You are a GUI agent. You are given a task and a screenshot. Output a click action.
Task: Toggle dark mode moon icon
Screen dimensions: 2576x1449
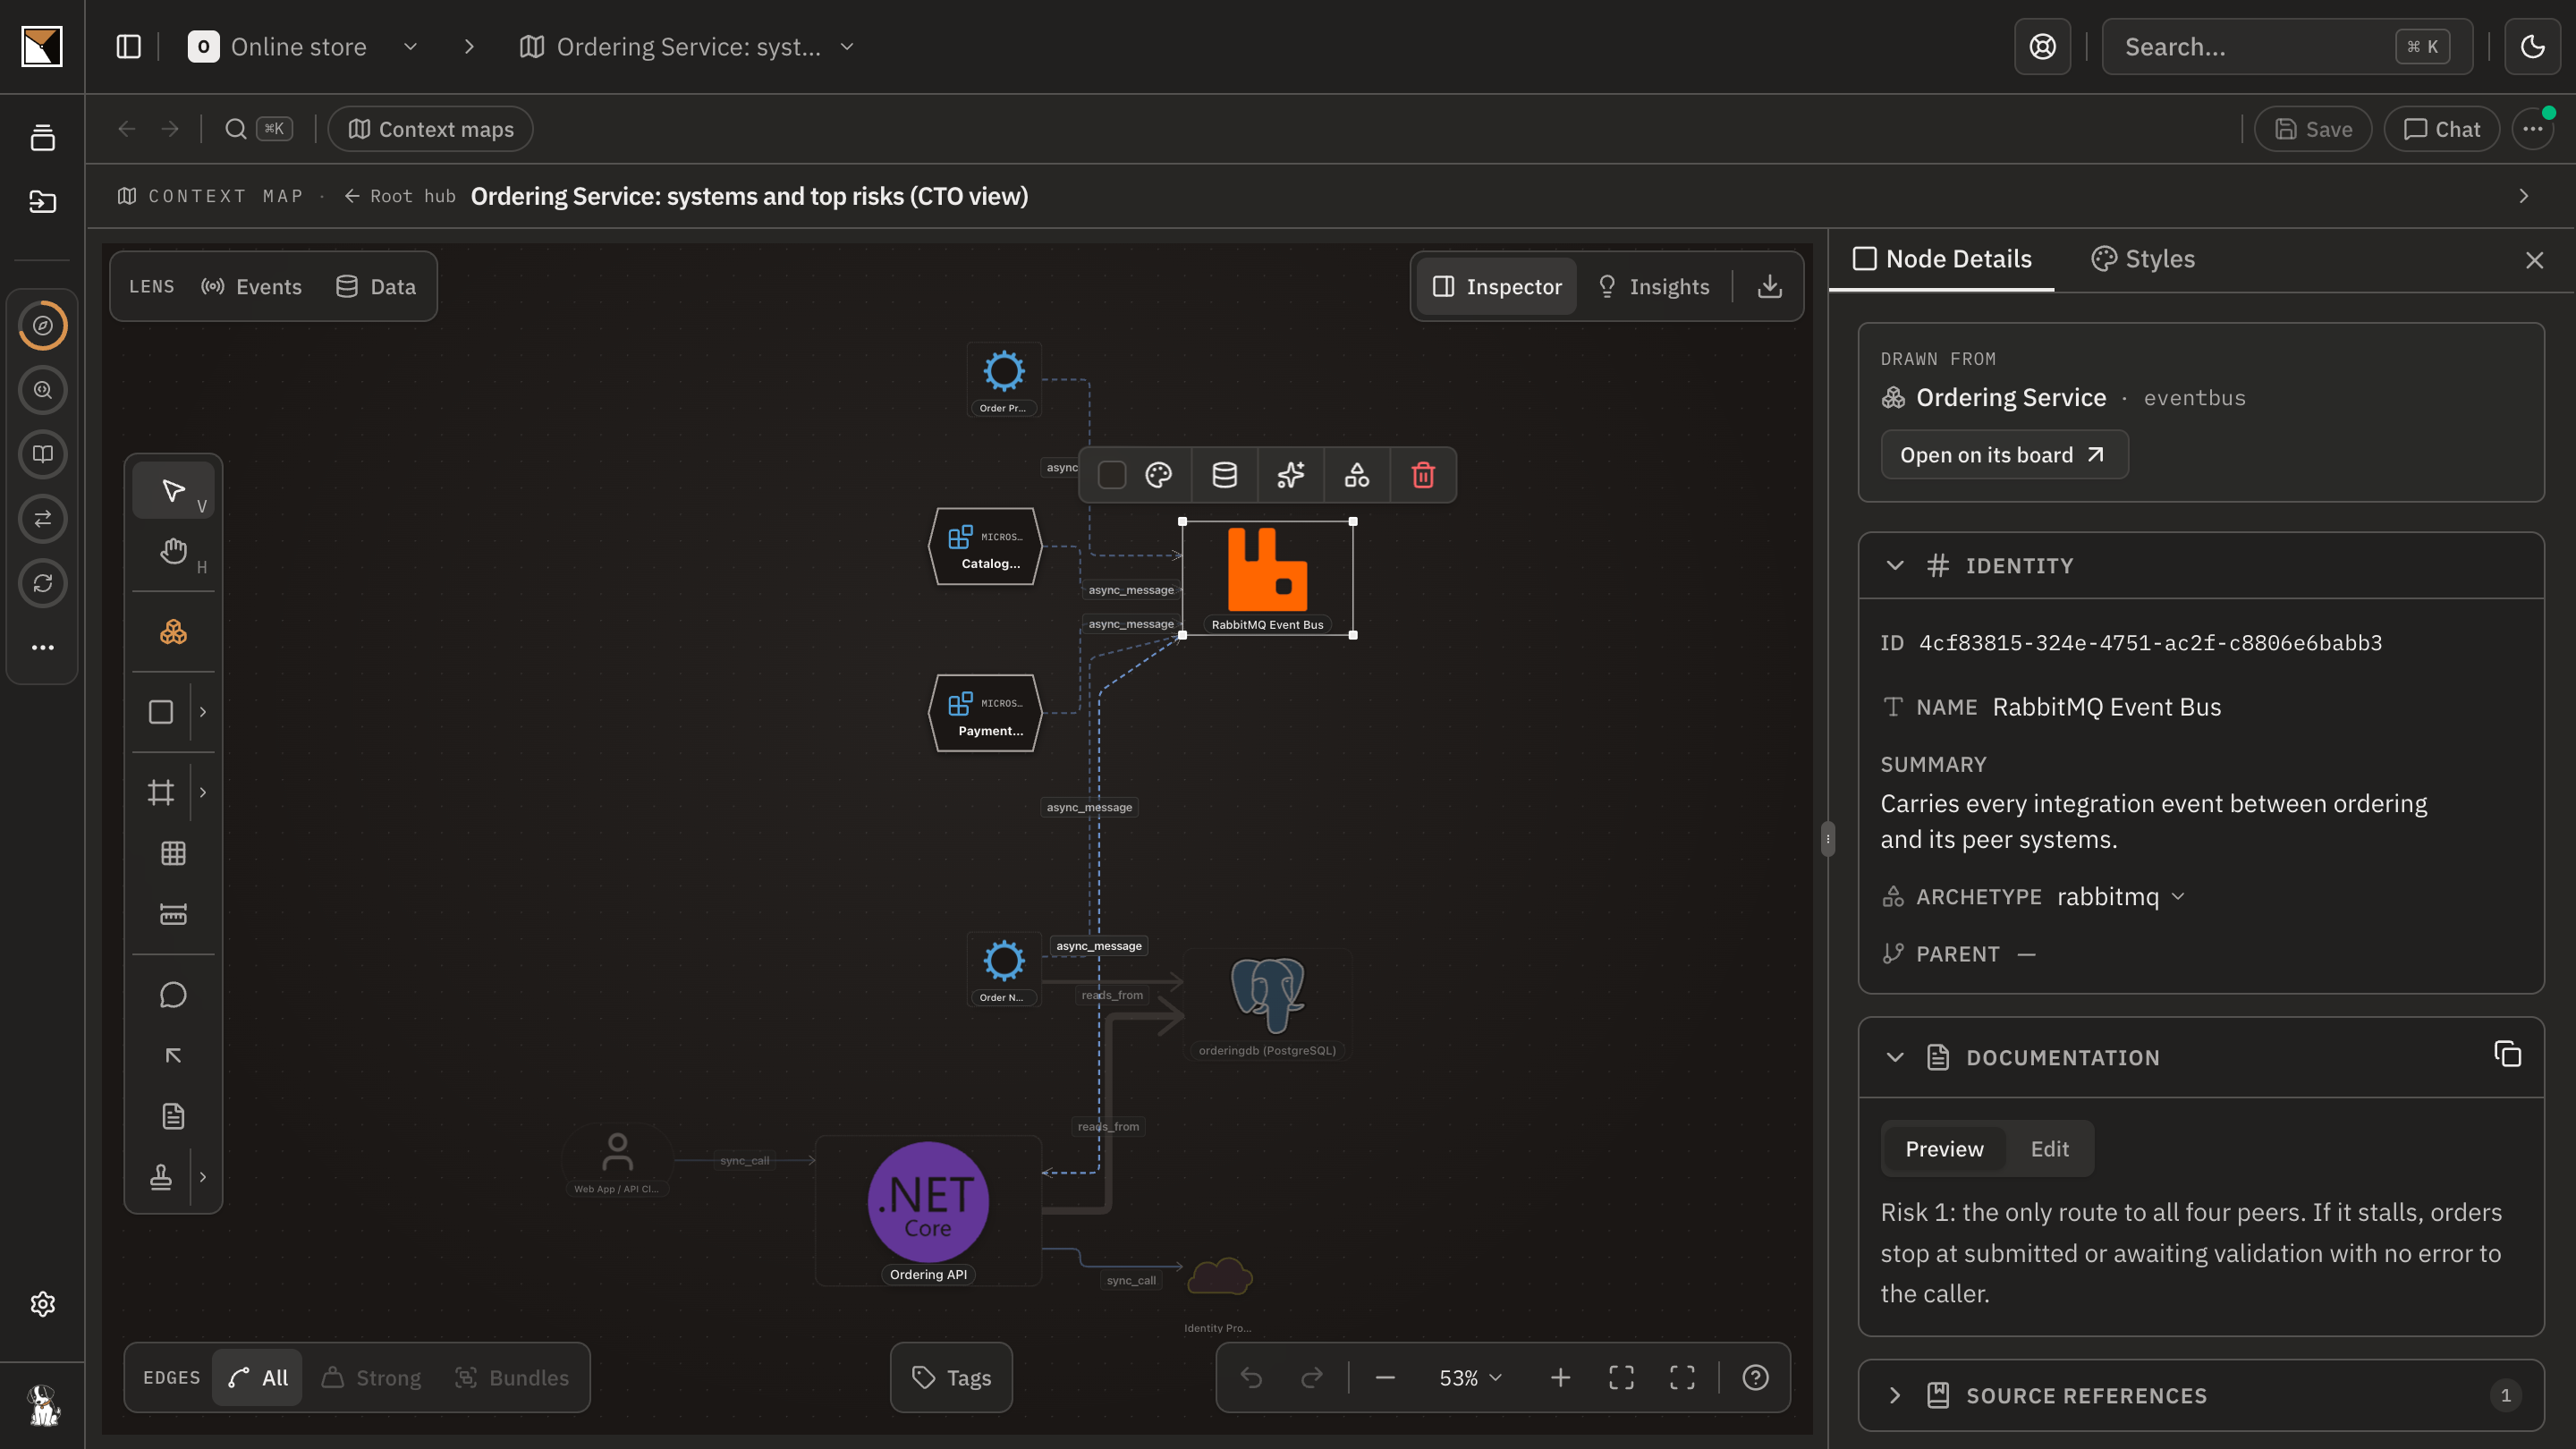pyautogui.click(x=2532, y=47)
